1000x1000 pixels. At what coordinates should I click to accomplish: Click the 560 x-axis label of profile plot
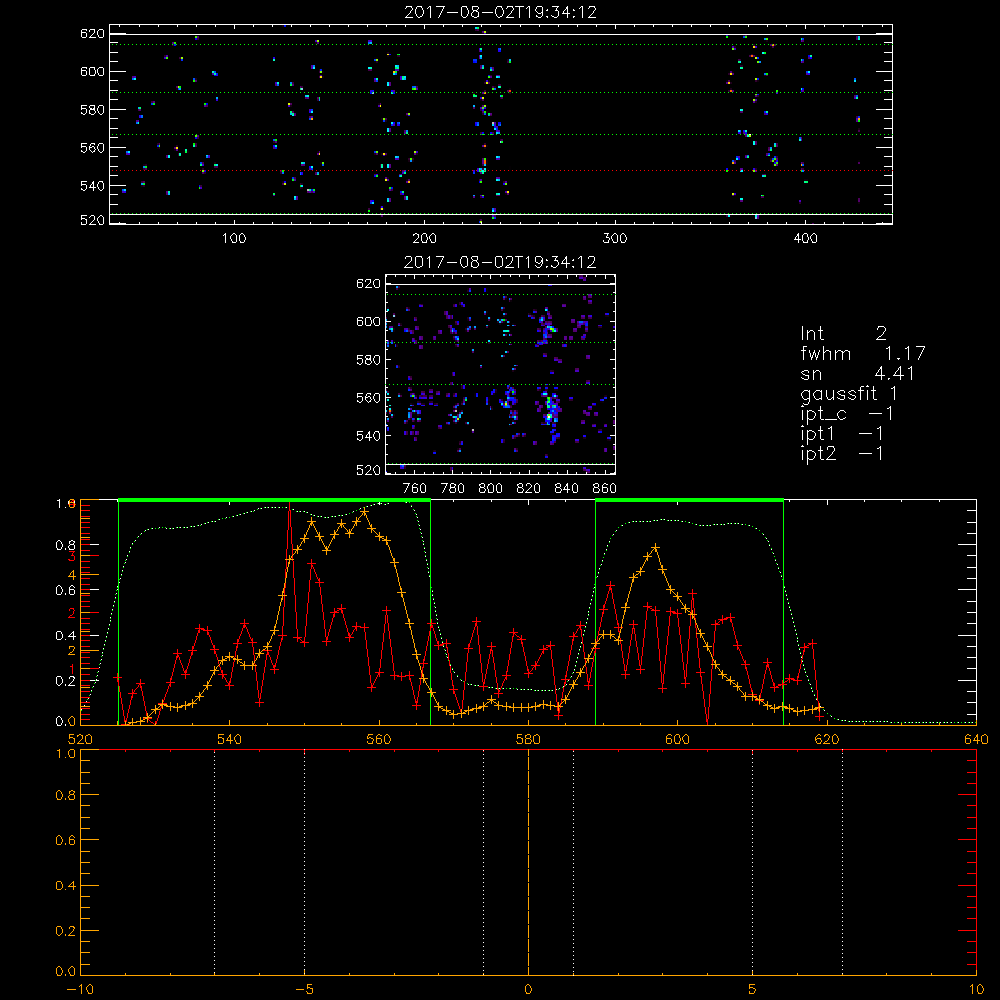click(x=379, y=739)
